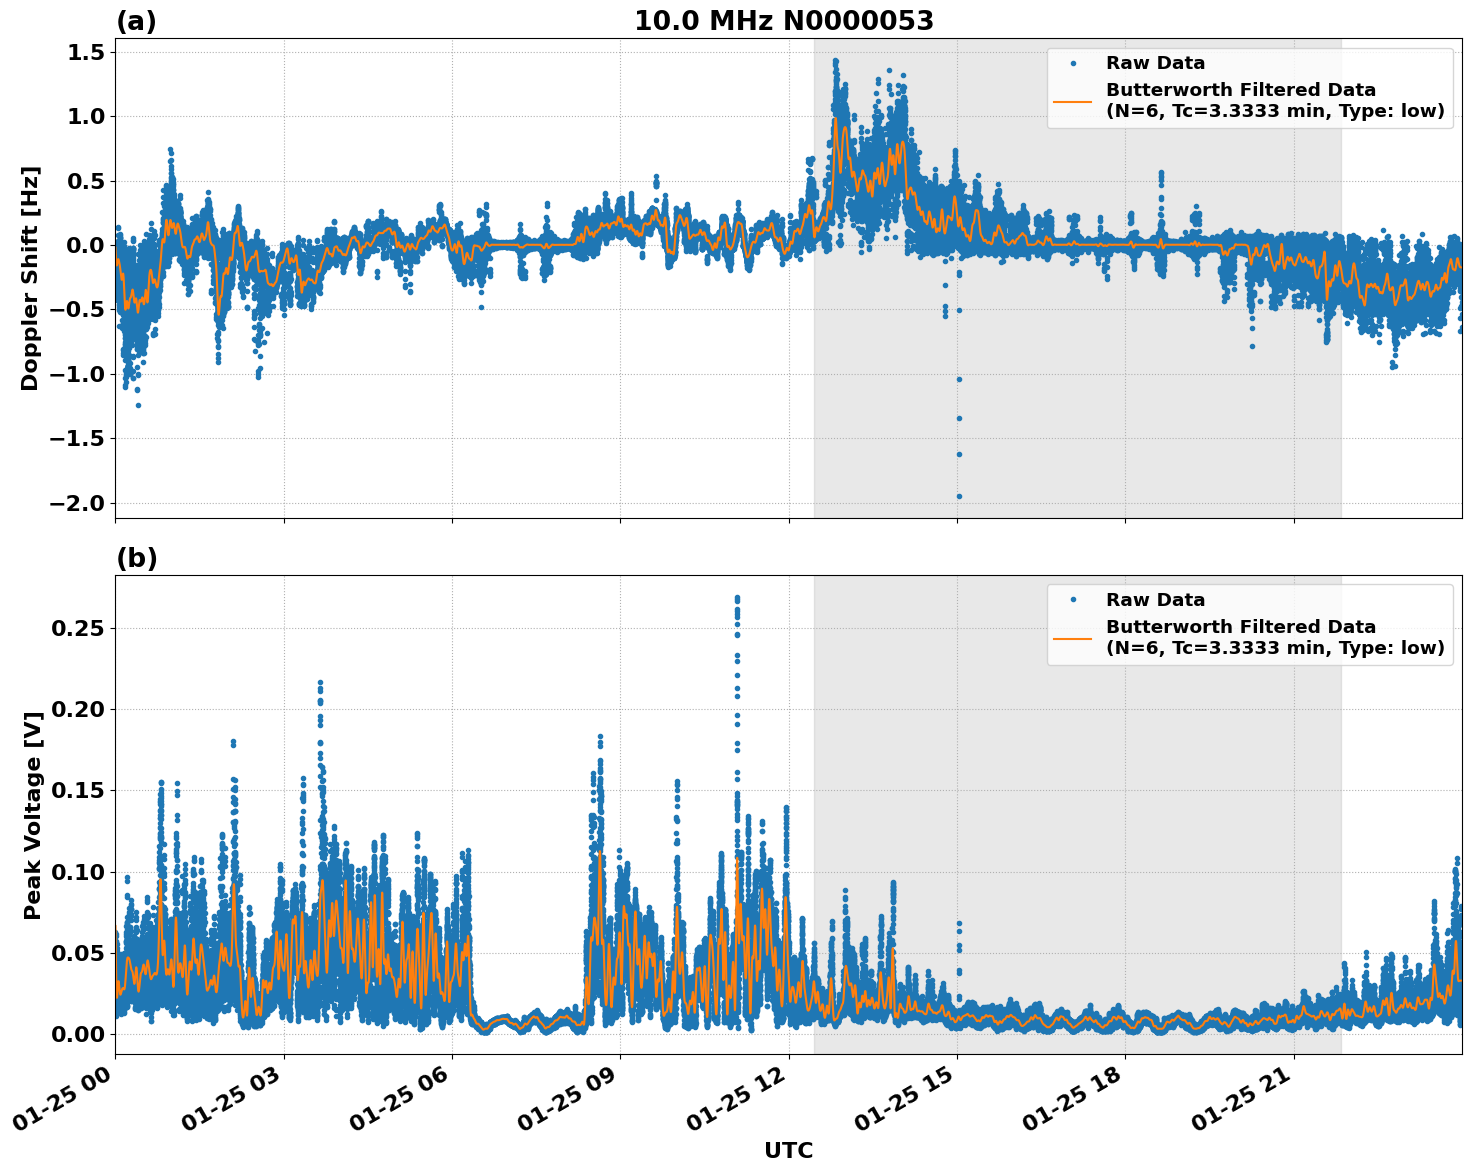The height and width of the screenshot is (1172, 1471).
Task: Click the '−0.5' tick label on the Doppler Shift axis
Action: [76, 309]
